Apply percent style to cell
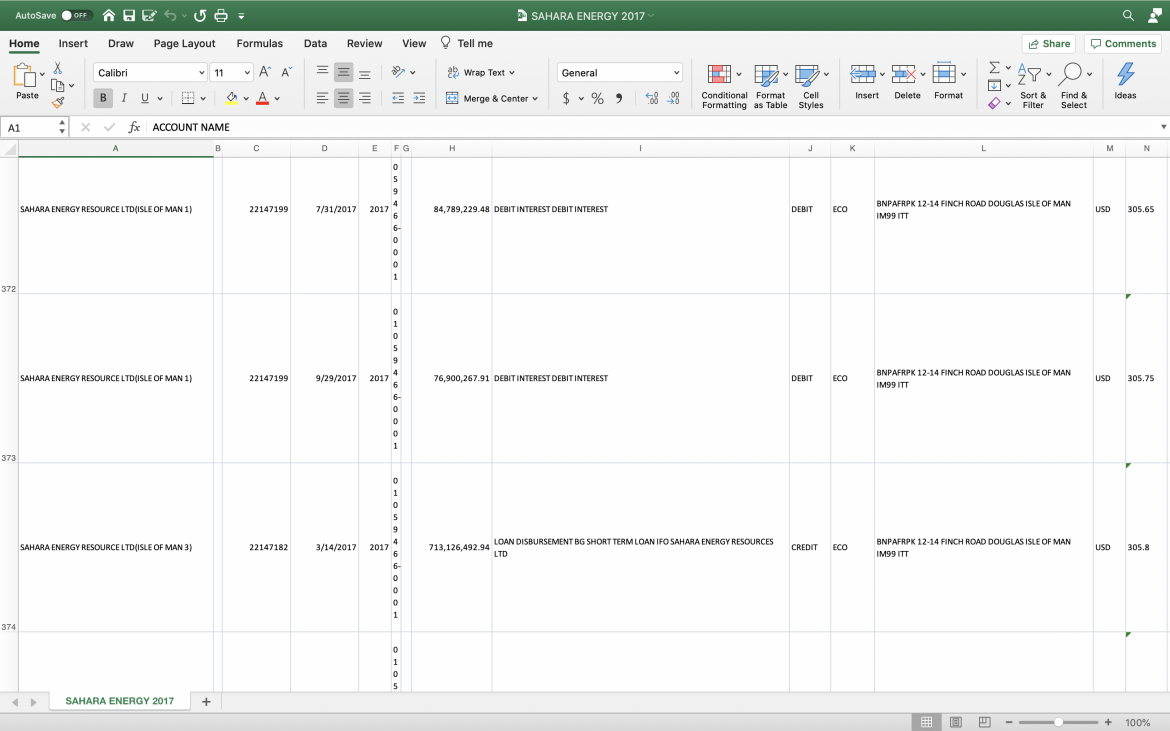 [598, 98]
